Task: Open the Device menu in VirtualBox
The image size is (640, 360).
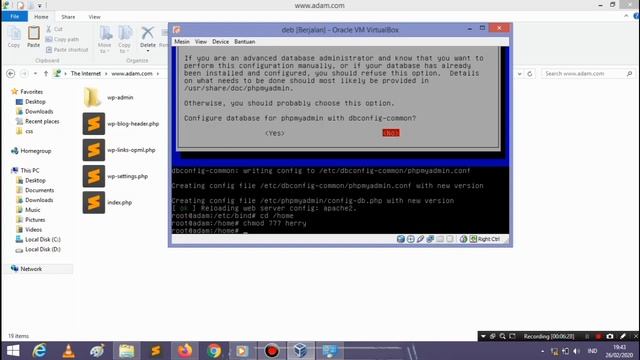Action: [220, 42]
